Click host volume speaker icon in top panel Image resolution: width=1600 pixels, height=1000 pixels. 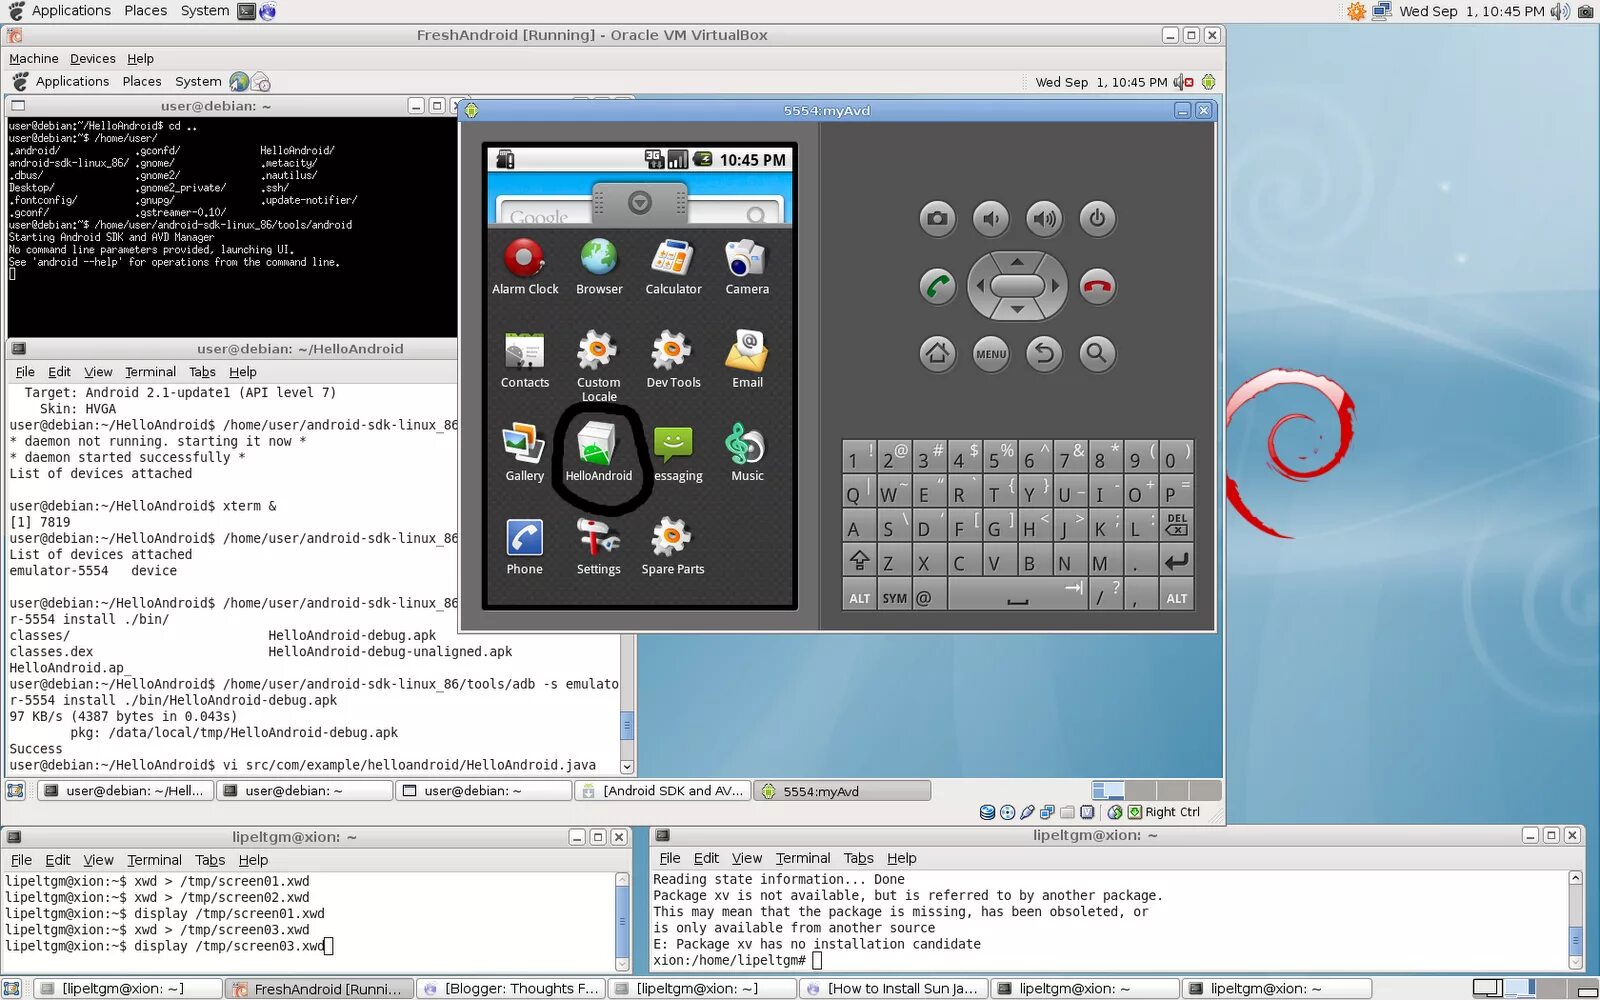[1560, 11]
